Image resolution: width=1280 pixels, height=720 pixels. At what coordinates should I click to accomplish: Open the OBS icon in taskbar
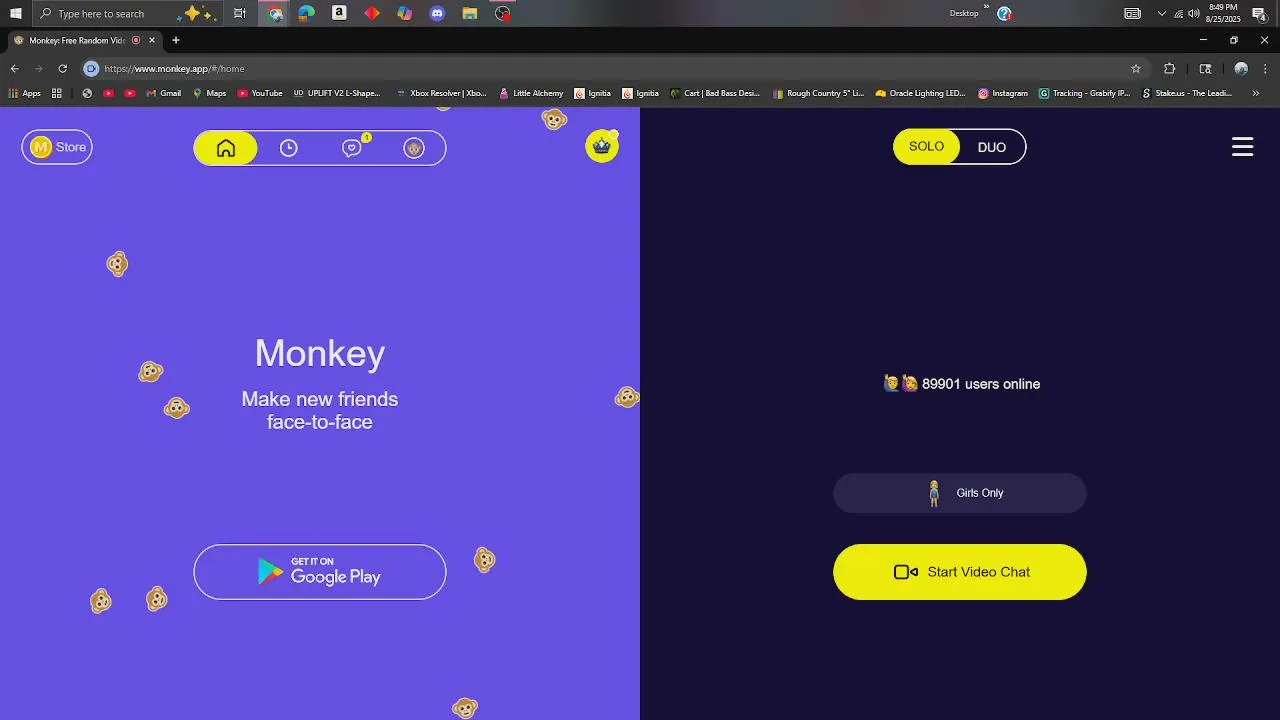point(503,13)
